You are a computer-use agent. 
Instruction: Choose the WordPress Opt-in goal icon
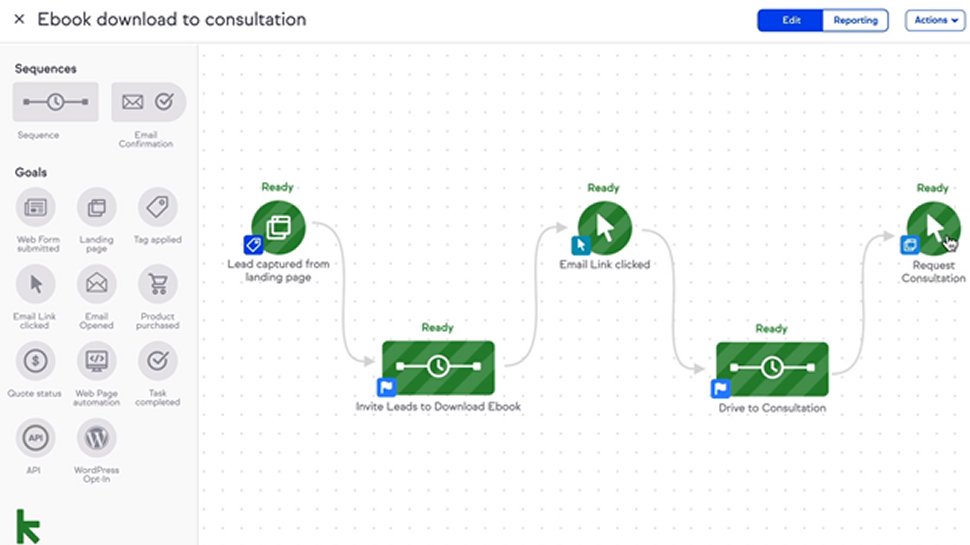click(97, 438)
